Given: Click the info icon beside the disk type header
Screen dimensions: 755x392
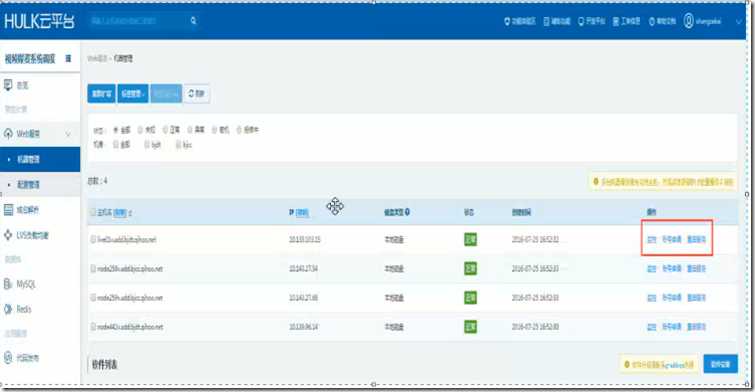Looking at the screenshot, I should 407,212.
